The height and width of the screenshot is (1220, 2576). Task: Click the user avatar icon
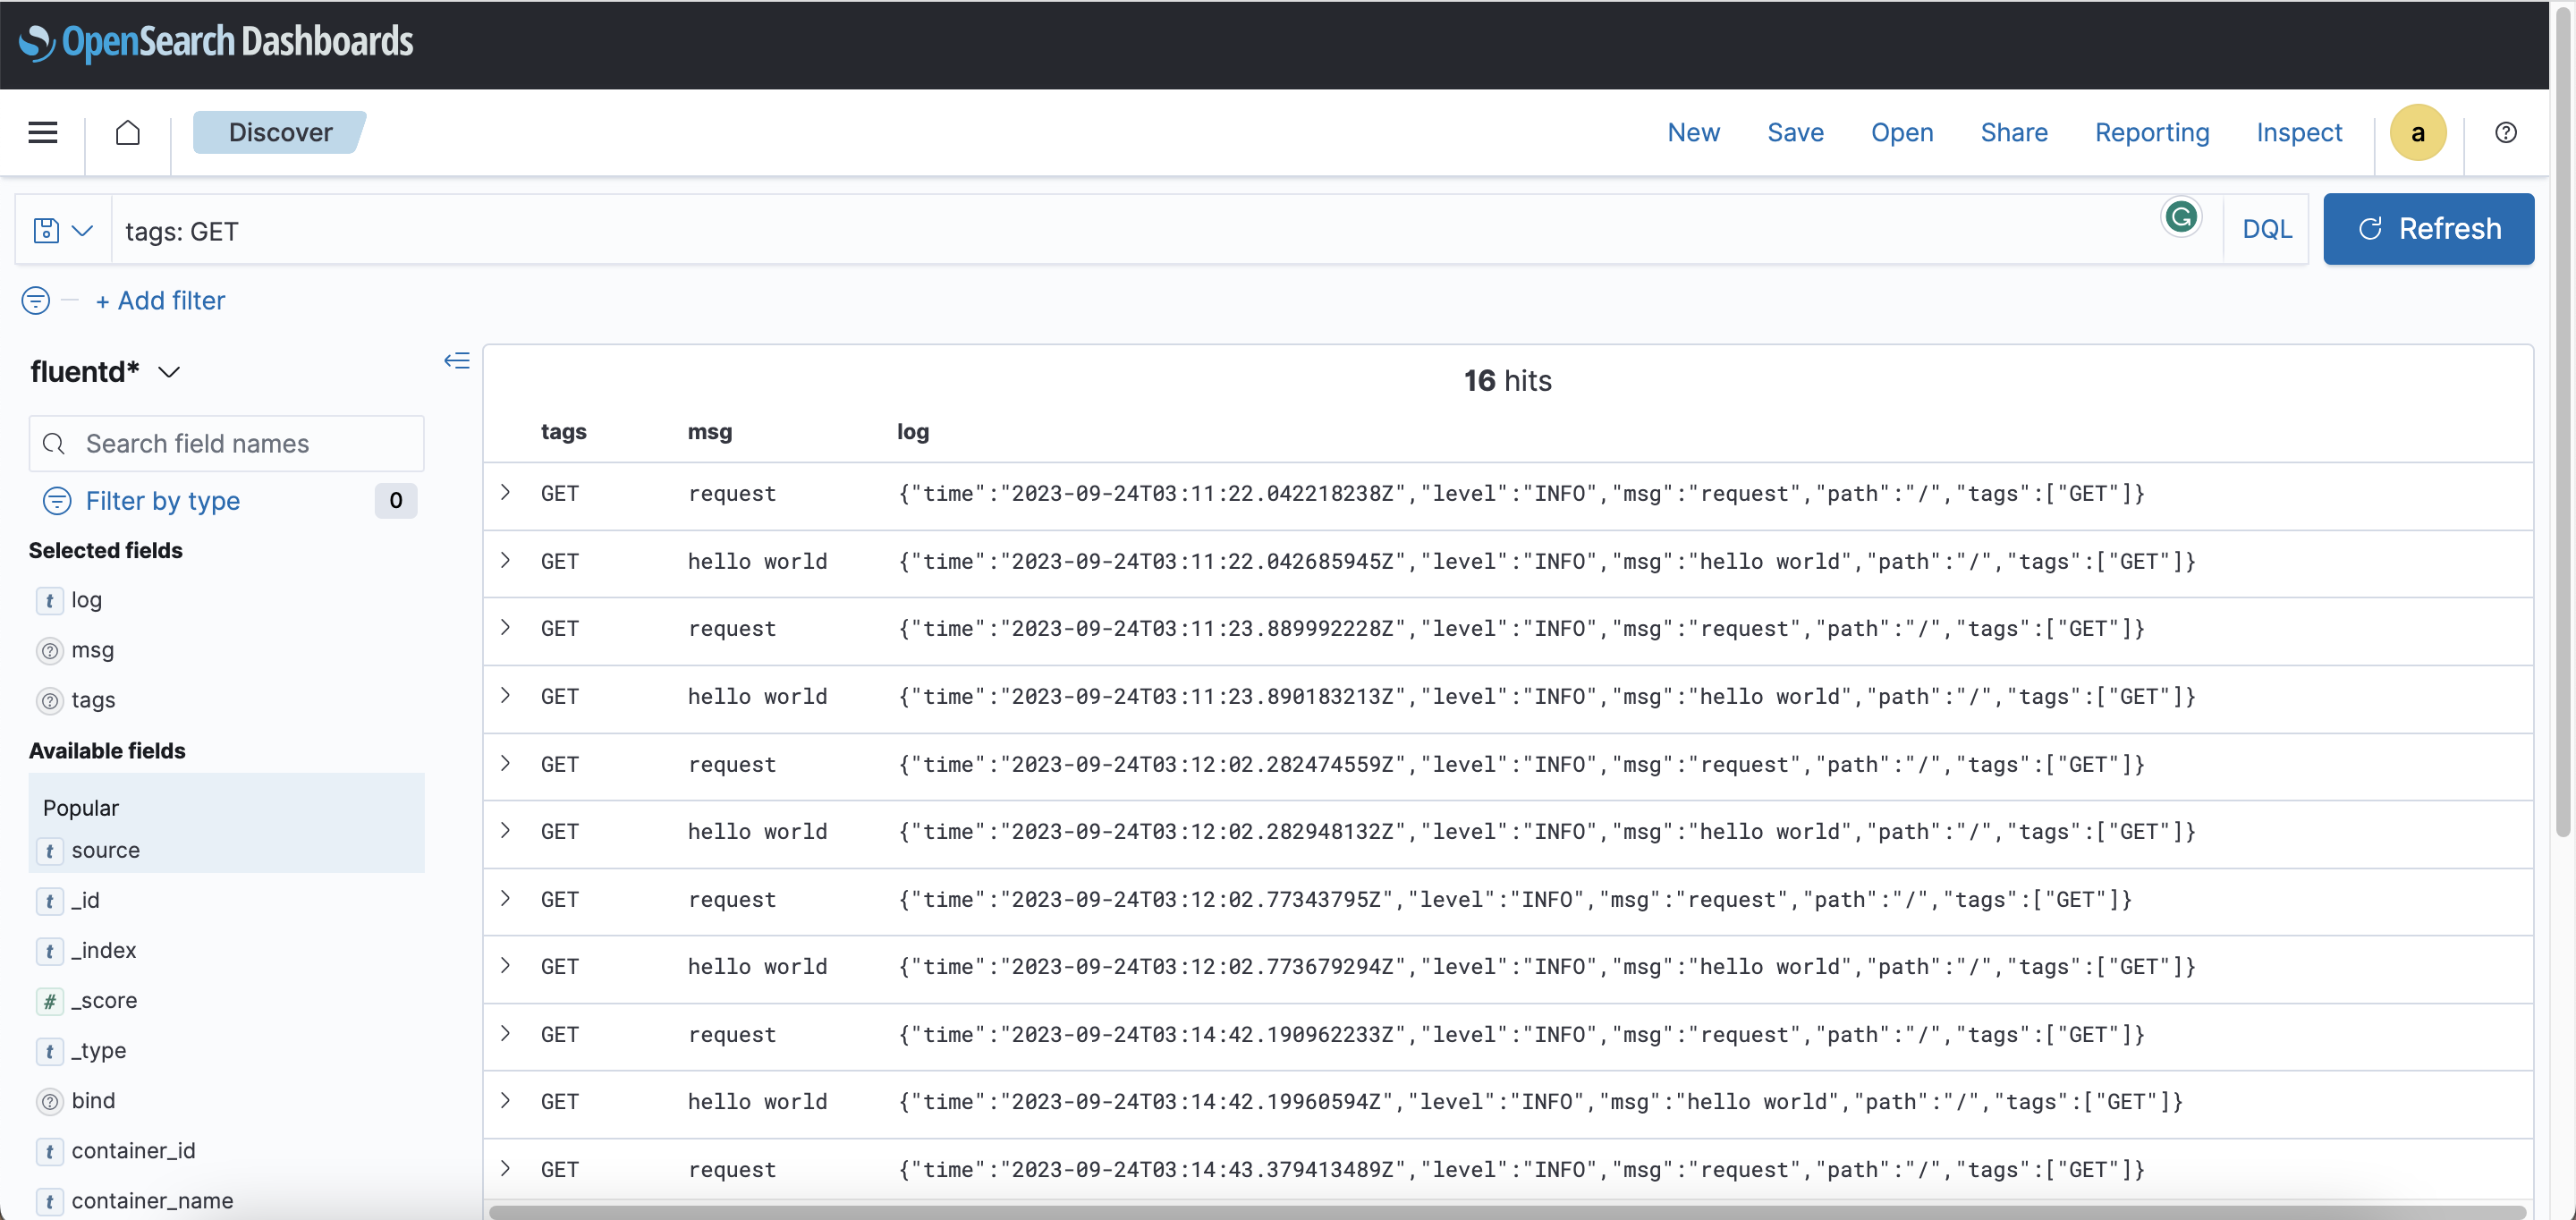click(x=2417, y=132)
